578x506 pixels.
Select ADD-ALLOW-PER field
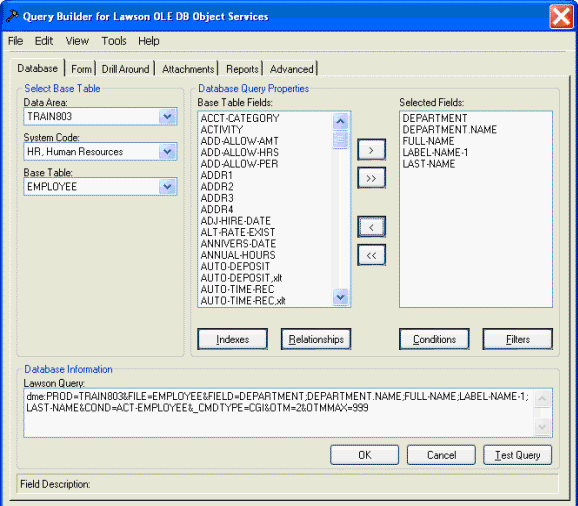click(x=239, y=164)
